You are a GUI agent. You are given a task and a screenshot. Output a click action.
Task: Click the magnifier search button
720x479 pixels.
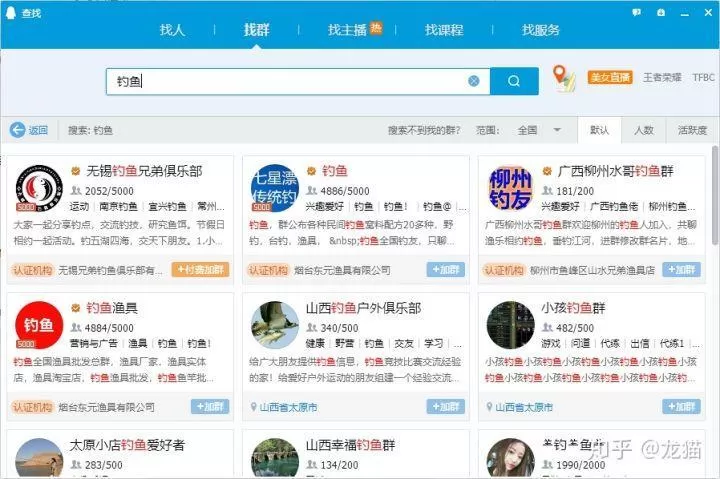click(x=514, y=81)
